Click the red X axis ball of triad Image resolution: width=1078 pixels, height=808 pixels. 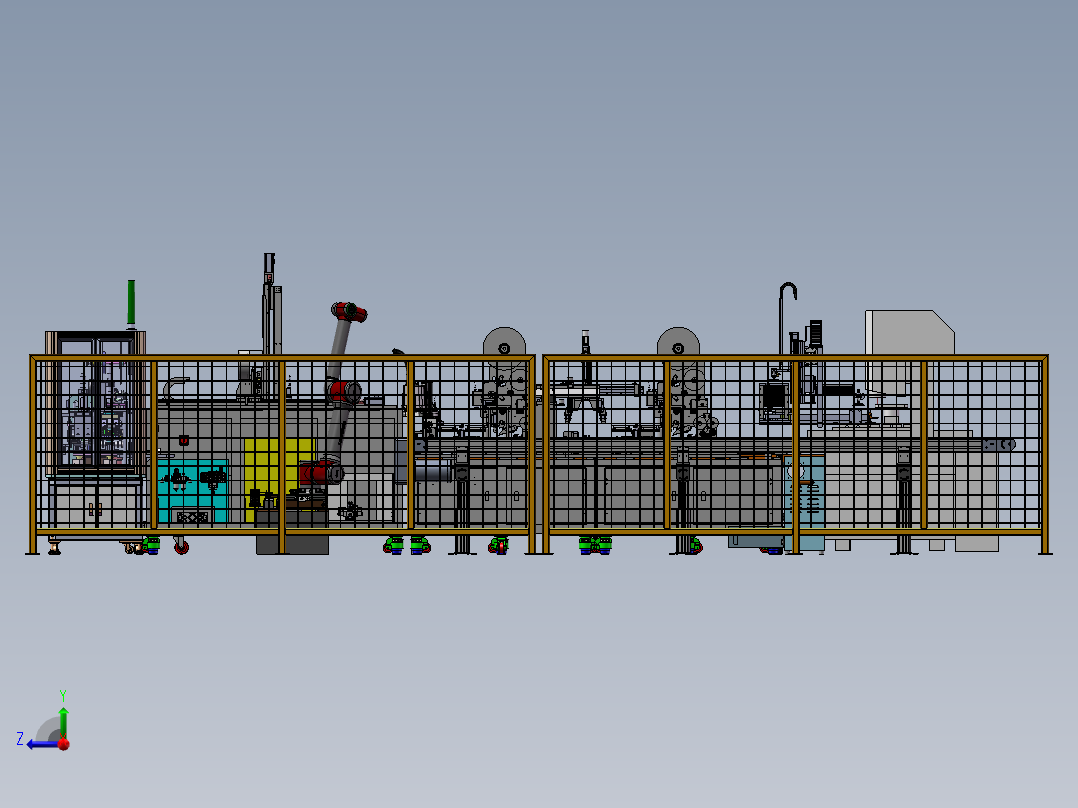click(64, 744)
